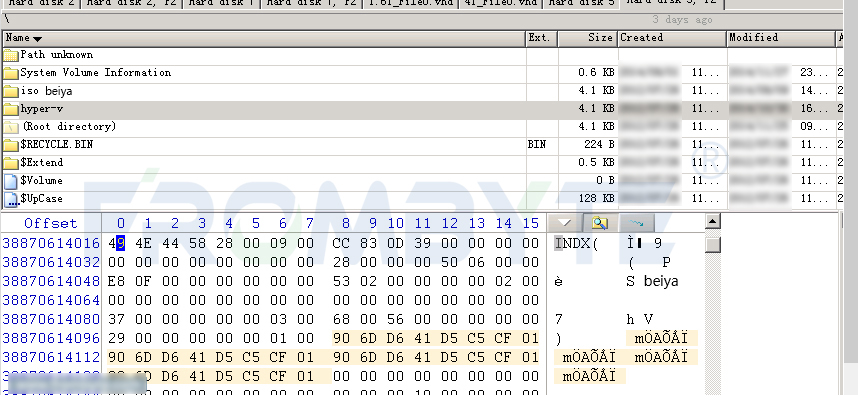Click the $RECYCLE.BIN folder icon
858x395 pixels.
tap(11, 146)
